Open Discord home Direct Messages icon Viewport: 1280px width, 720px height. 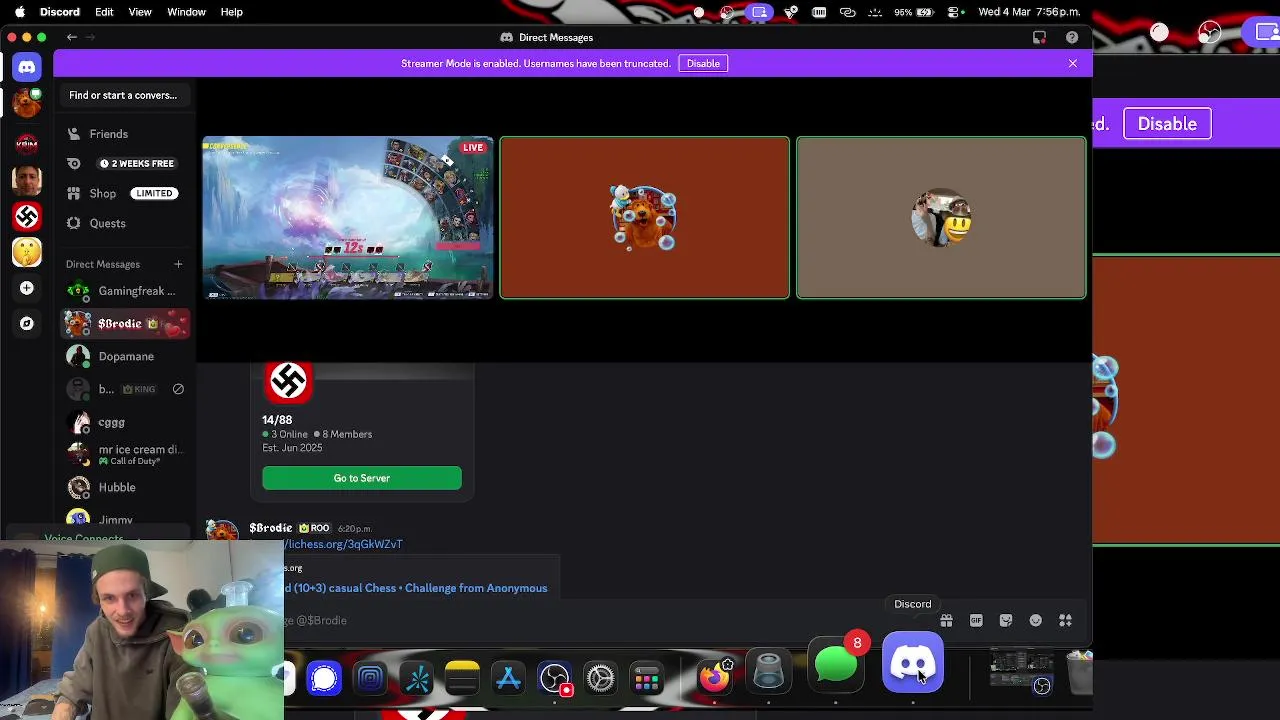[27, 67]
